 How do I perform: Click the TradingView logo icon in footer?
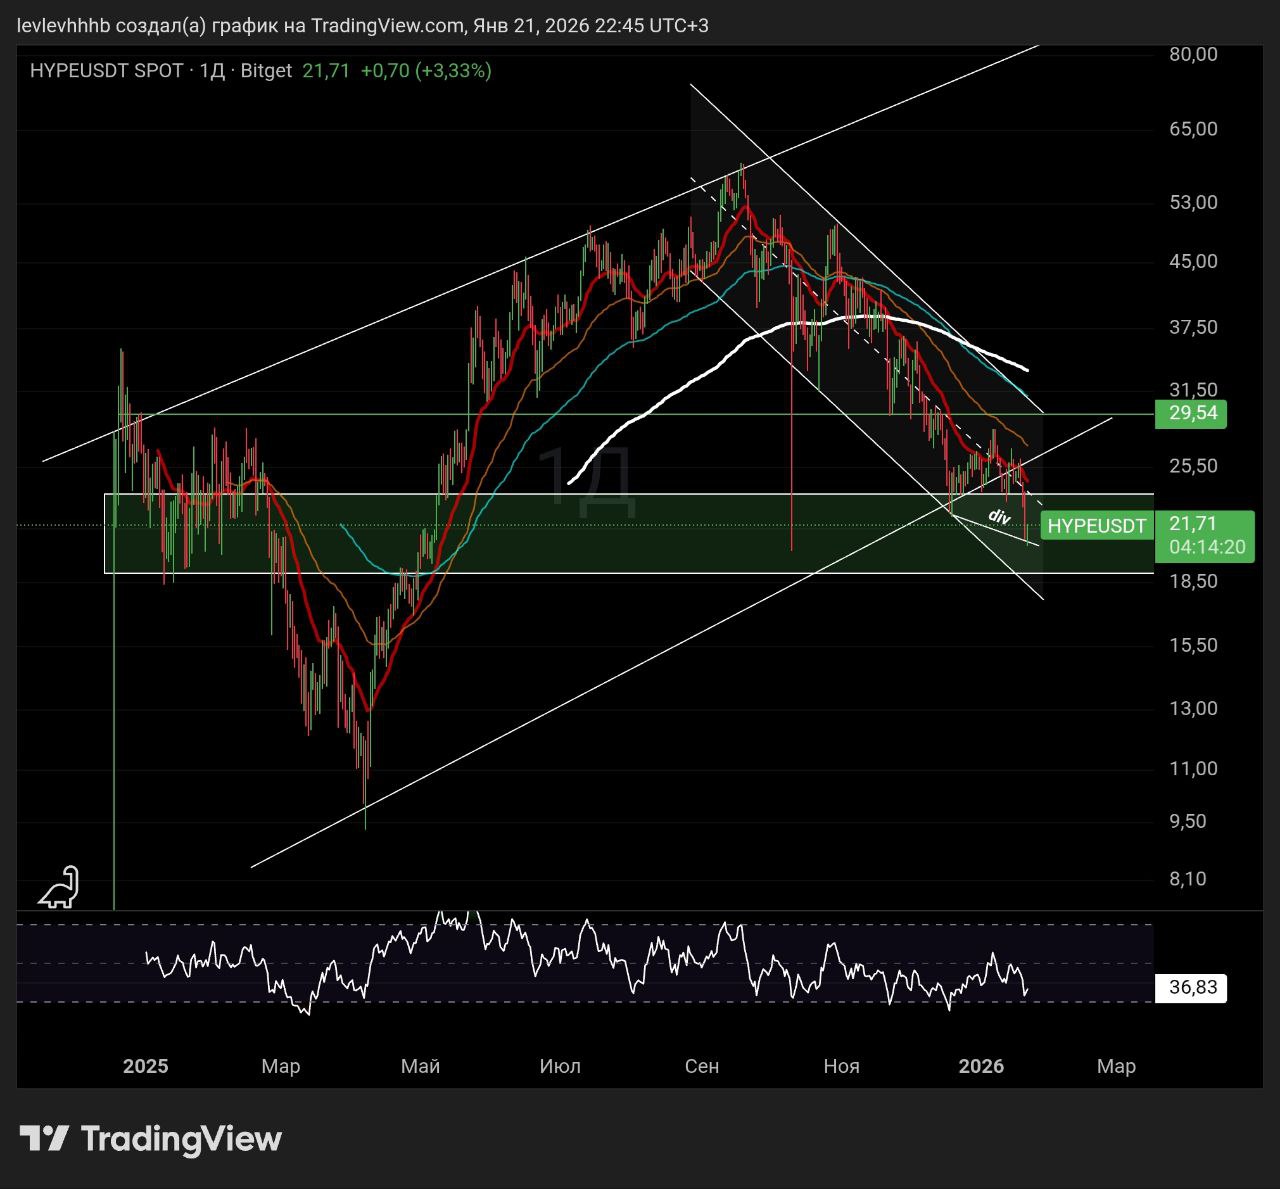pos(44,1138)
